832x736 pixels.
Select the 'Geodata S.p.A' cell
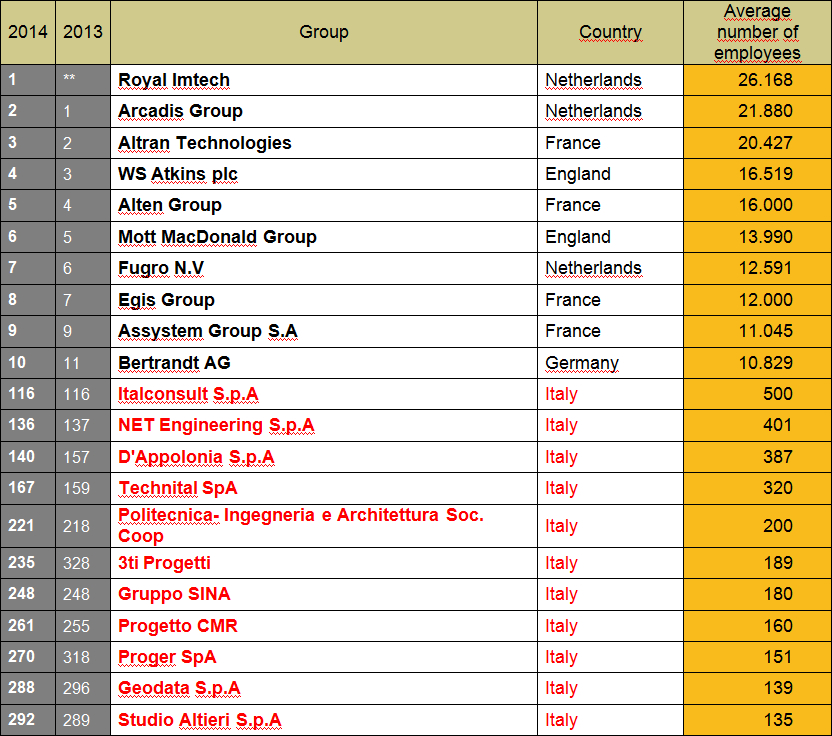(324, 688)
